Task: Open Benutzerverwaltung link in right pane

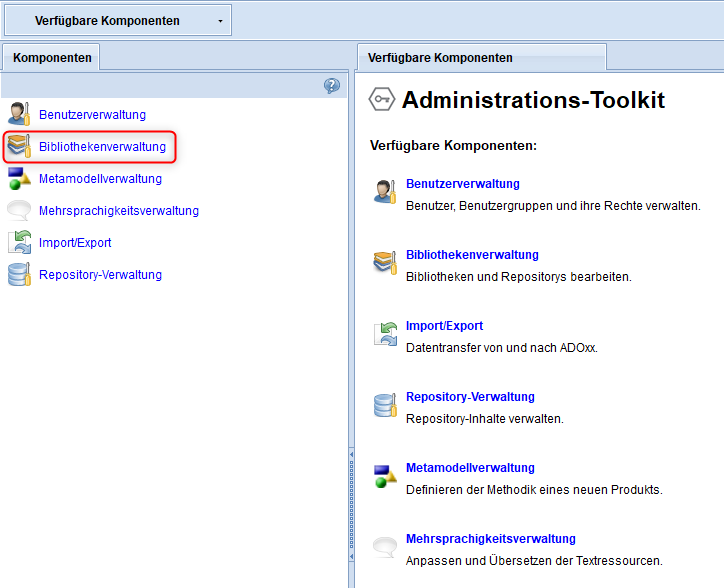Action: coord(463,183)
